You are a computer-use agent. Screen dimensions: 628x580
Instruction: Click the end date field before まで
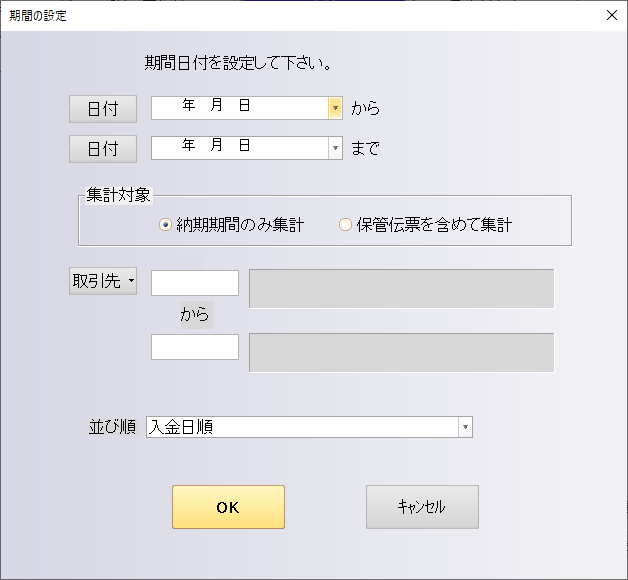(x=238, y=148)
